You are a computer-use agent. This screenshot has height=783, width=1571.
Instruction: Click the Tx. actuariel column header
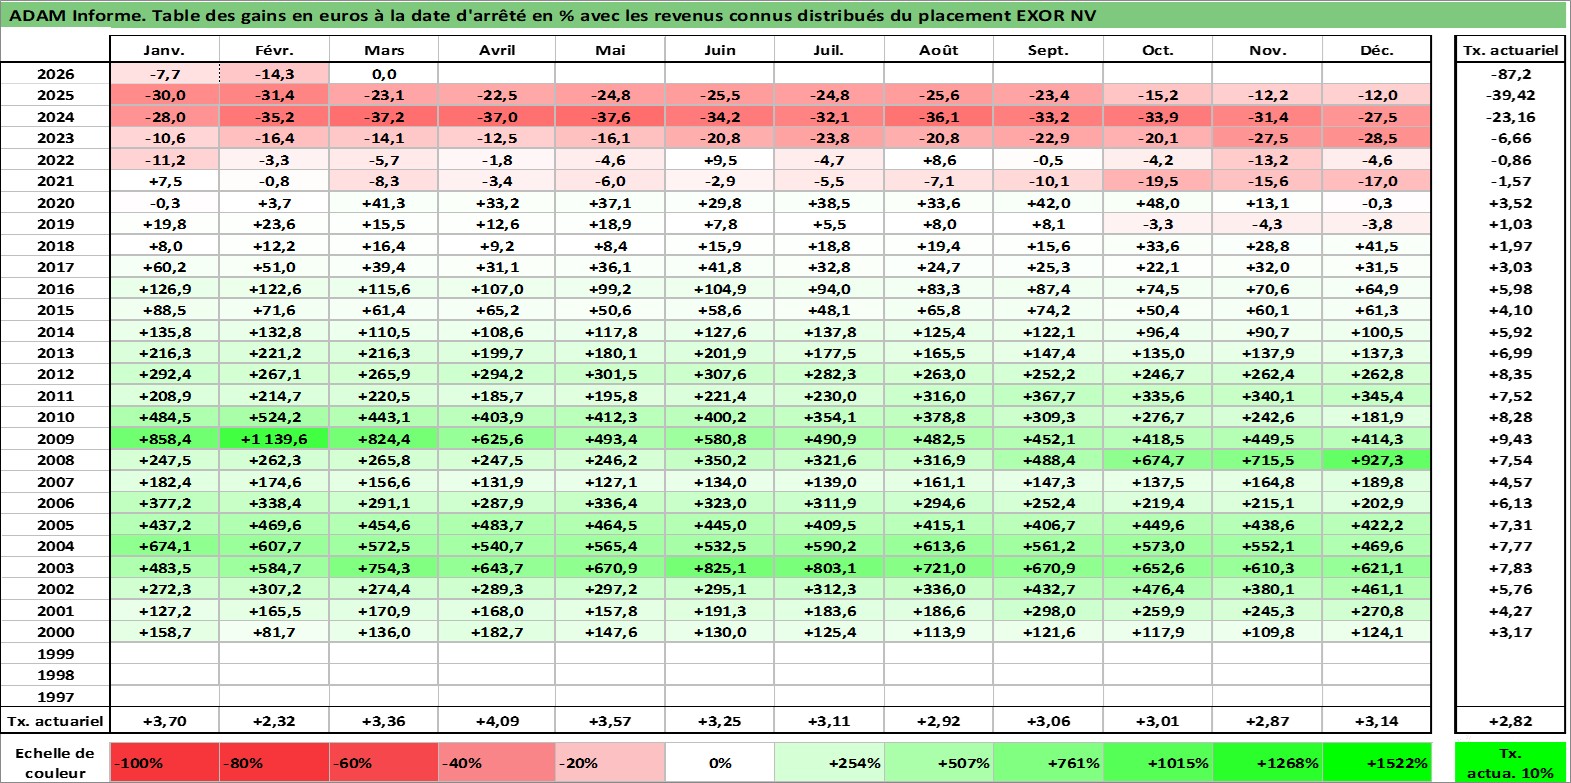pyautogui.click(x=1510, y=50)
